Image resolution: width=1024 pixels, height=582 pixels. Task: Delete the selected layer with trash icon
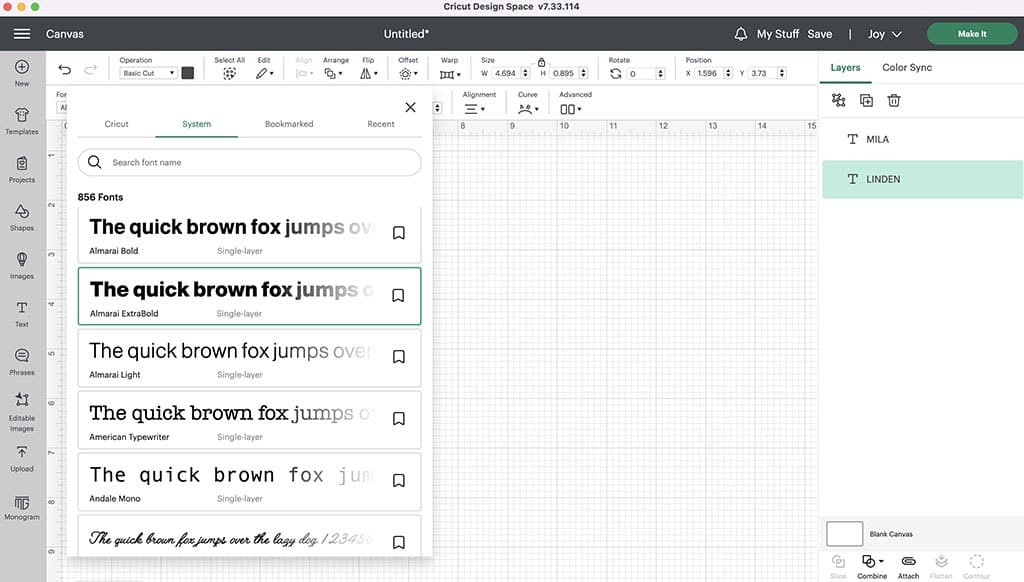894,101
